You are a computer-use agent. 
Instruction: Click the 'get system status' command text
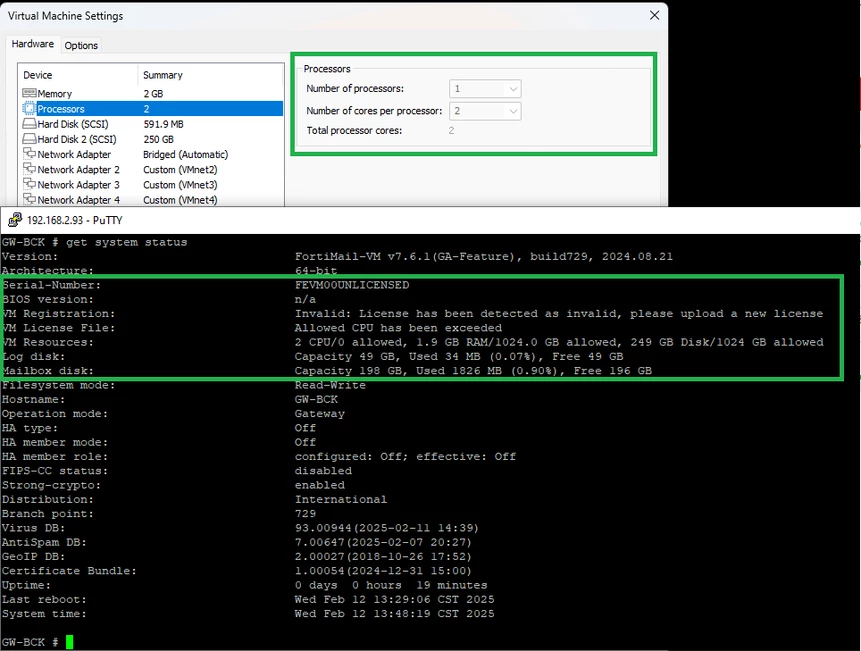point(127,242)
